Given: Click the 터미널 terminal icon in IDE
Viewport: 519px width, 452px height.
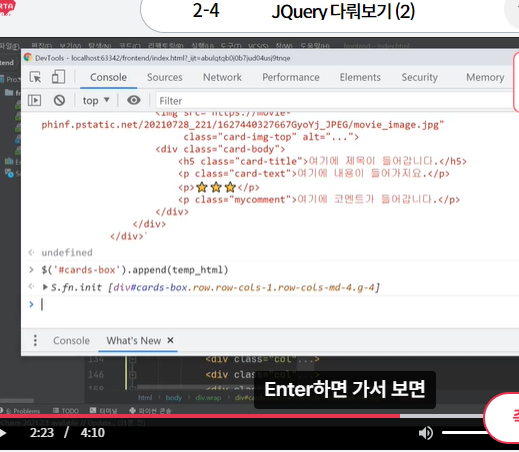Looking at the screenshot, I should click(93, 410).
